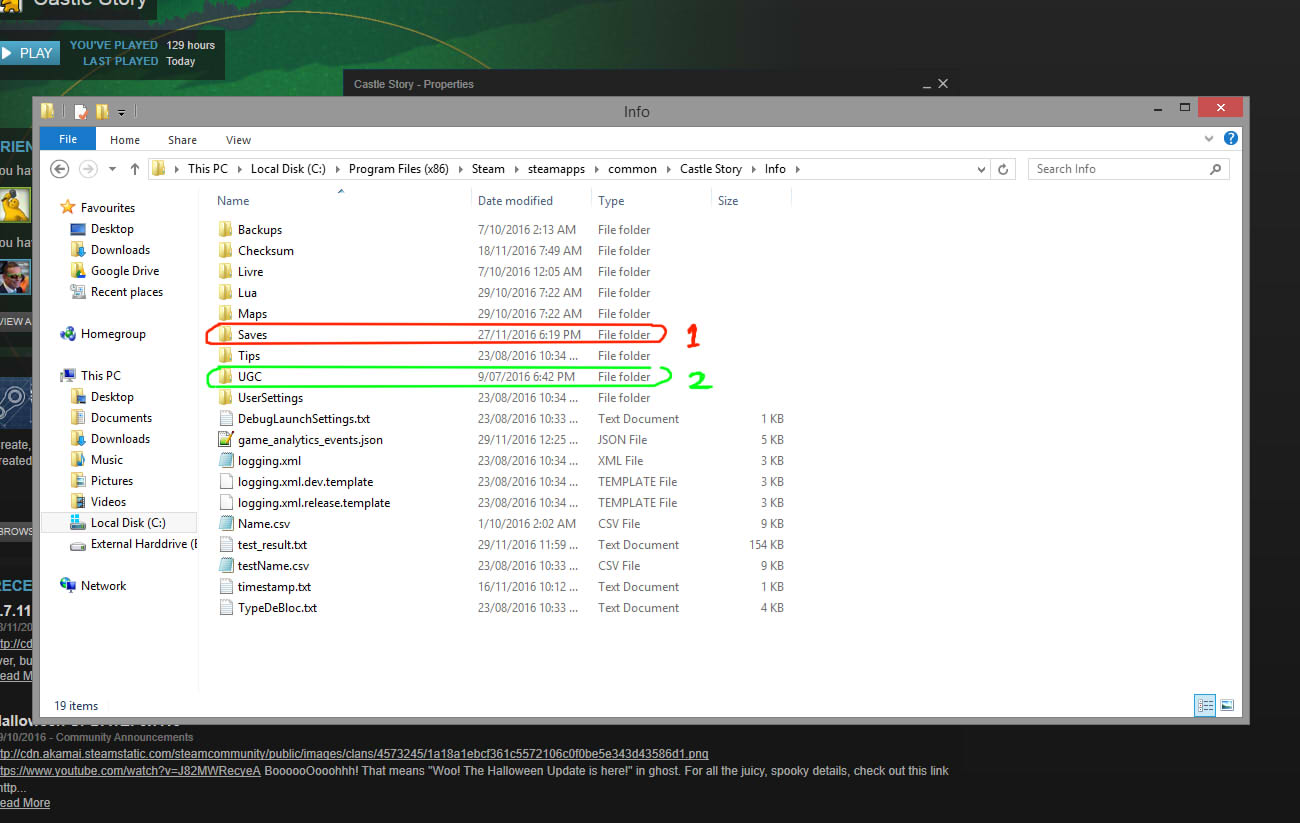Select the TypeDeBloc.txt file name
1300x823 pixels.
[277, 608]
